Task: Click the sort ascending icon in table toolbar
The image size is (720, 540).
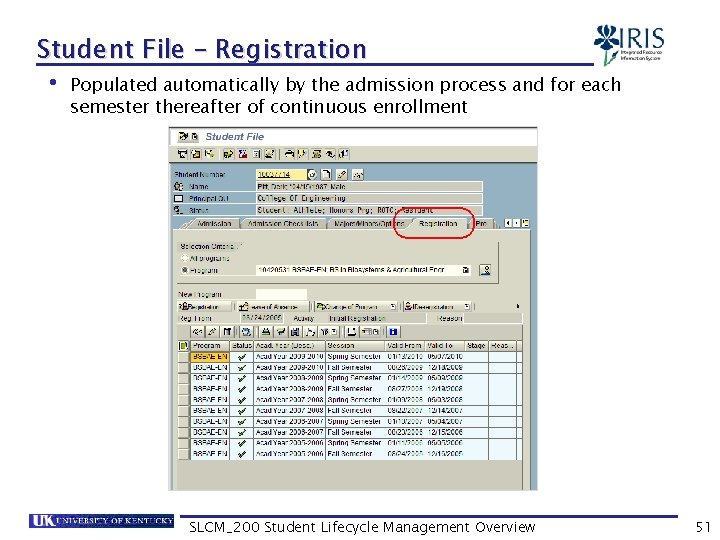Action: click(265, 332)
